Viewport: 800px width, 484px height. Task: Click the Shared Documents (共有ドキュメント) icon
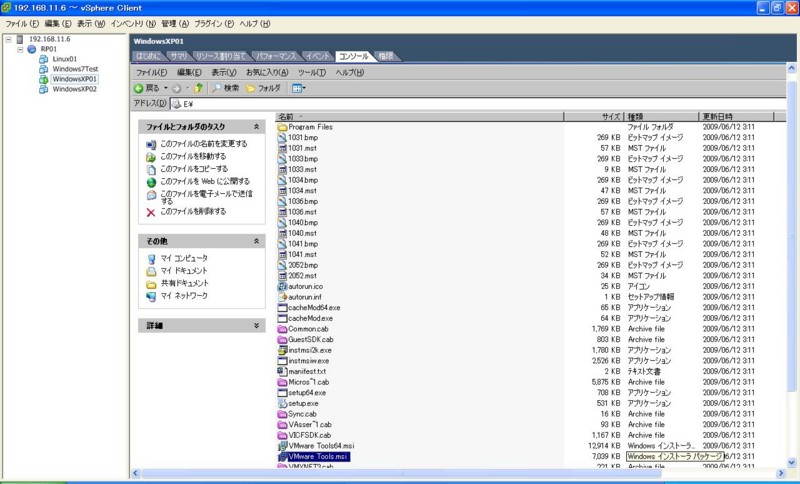click(151, 284)
